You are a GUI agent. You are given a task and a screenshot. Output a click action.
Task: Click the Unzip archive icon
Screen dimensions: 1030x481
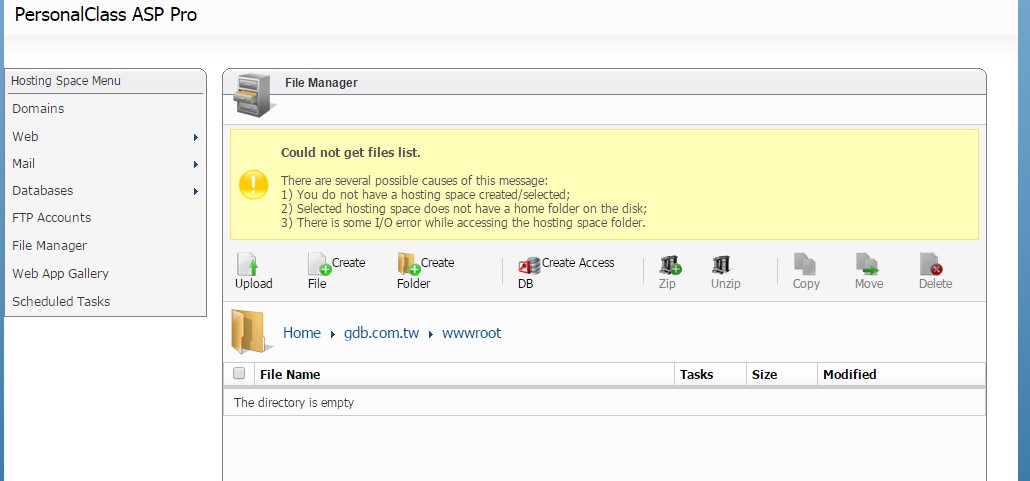721,265
